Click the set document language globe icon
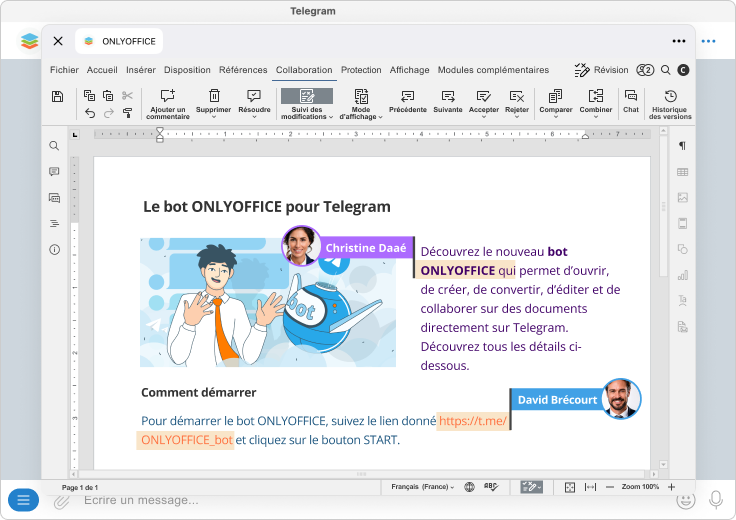 469,487
